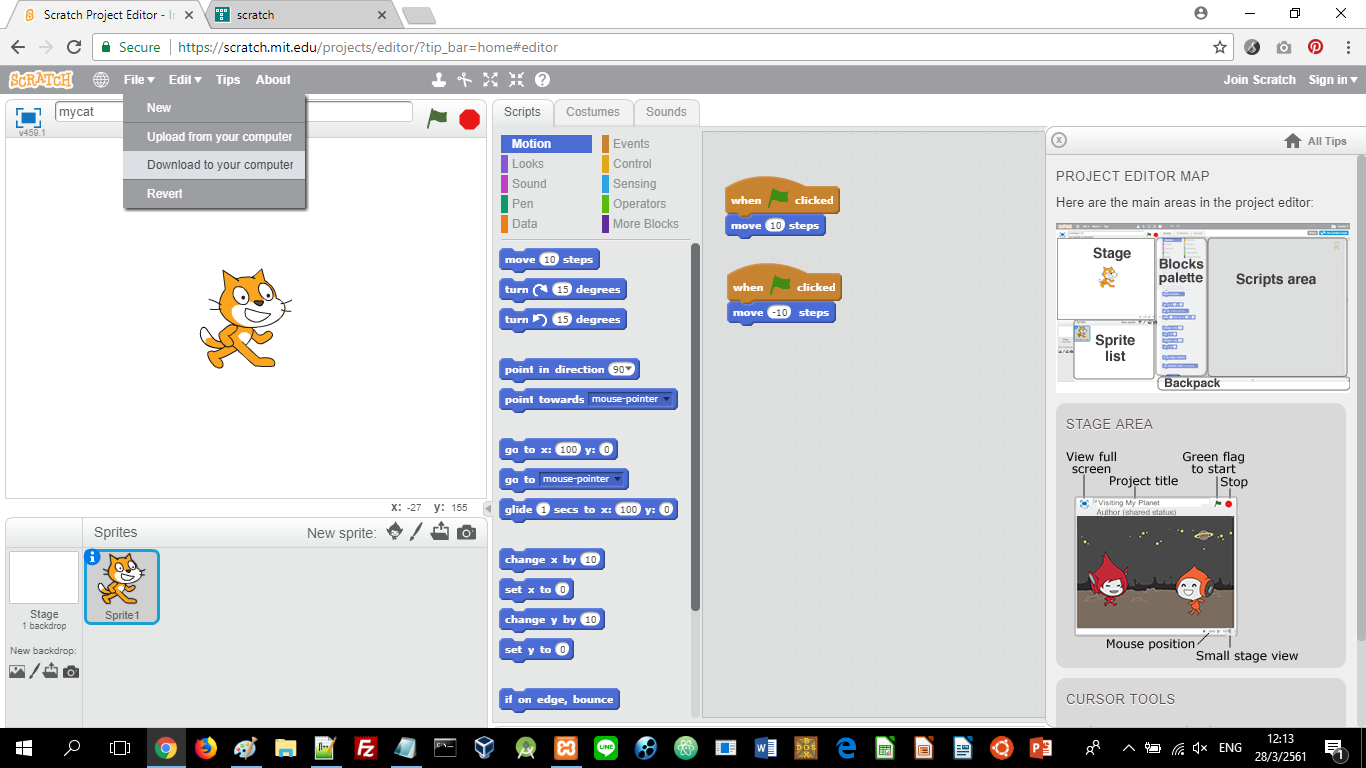
Task: Paint a new sprite
Action: pos(417,532)
